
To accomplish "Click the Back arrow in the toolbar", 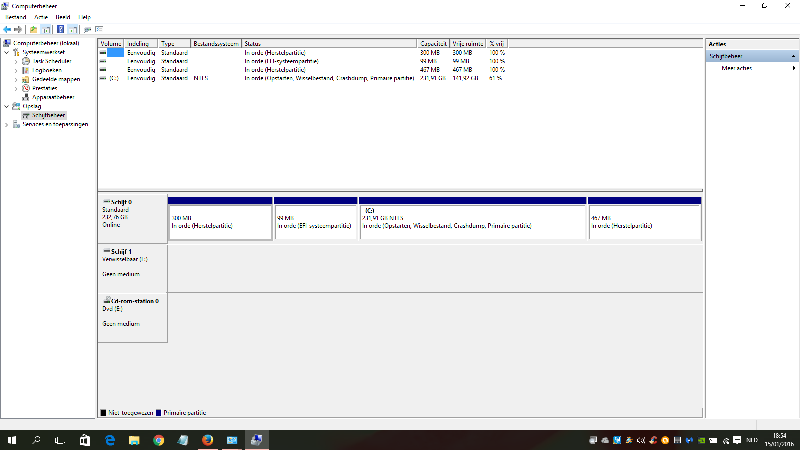I will (7, 29).
